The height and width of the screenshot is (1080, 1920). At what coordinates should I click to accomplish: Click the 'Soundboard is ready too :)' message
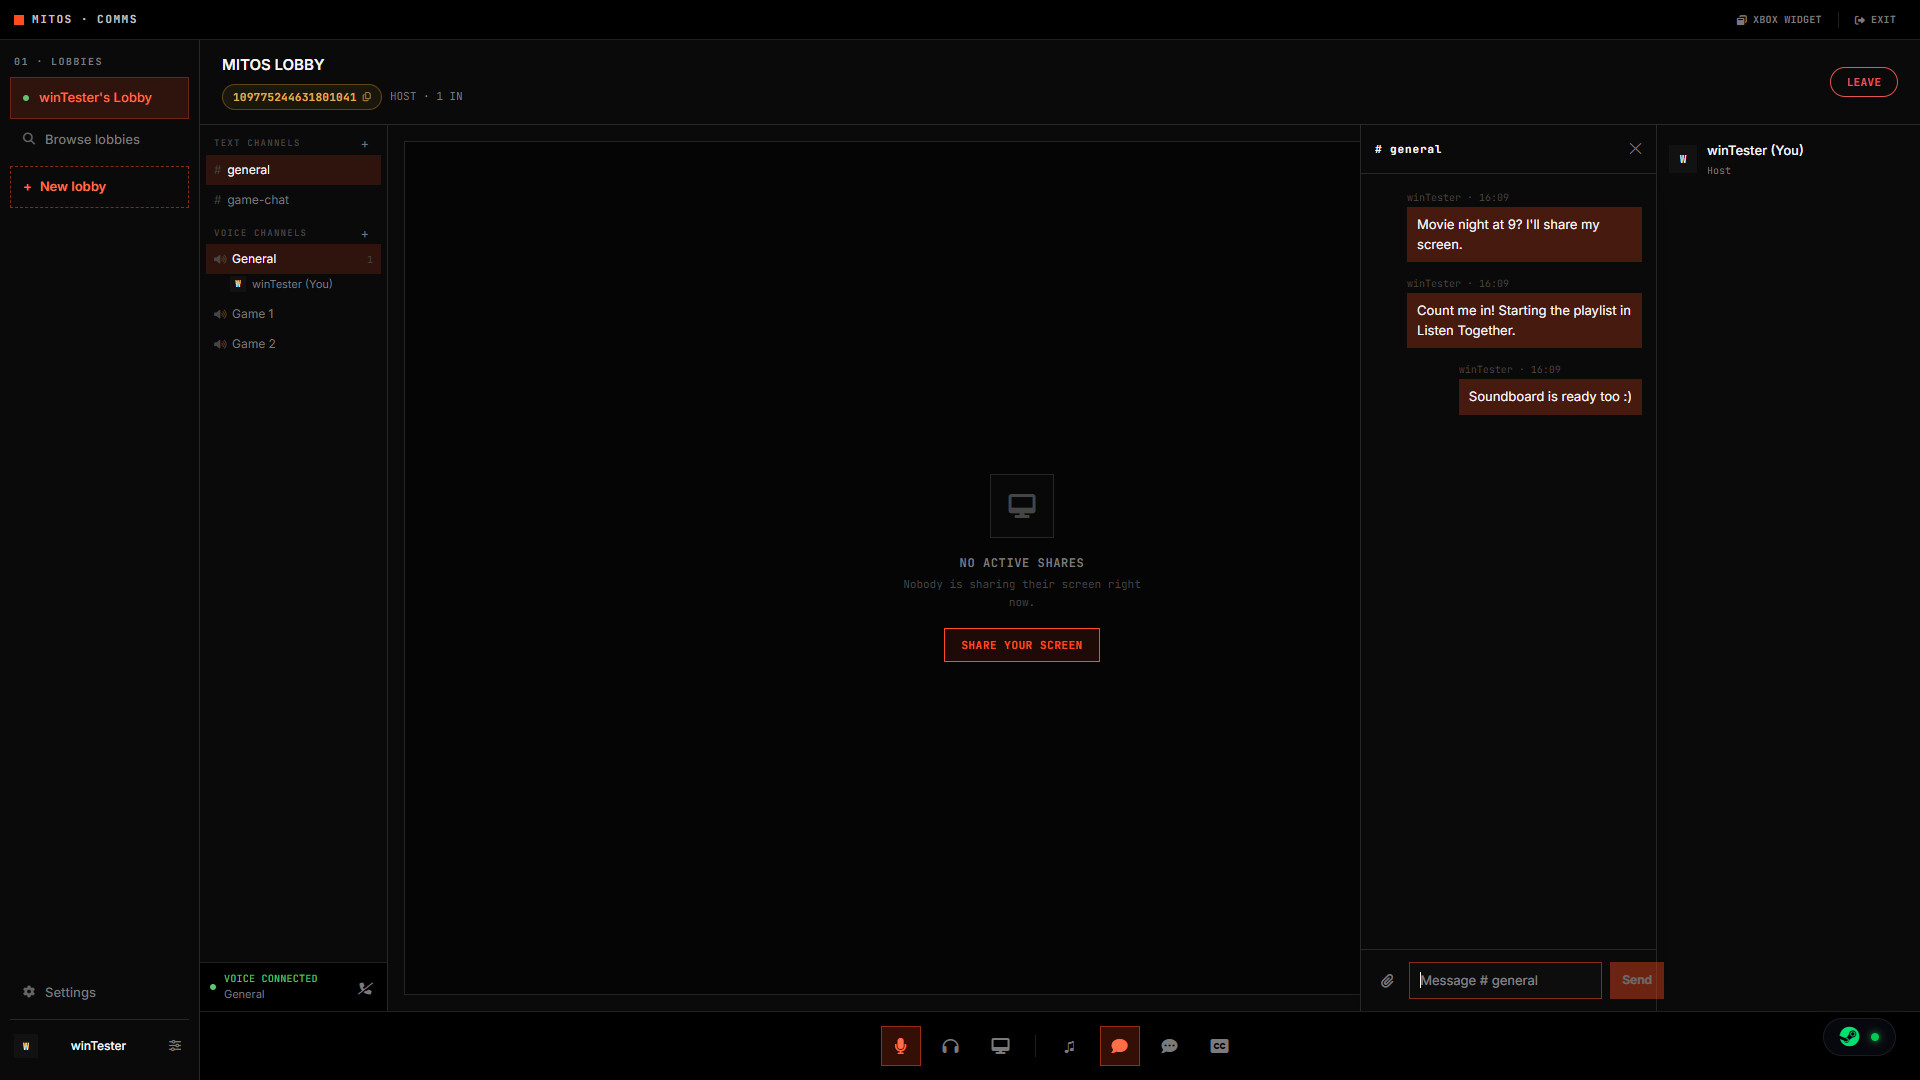[1549, 397]
